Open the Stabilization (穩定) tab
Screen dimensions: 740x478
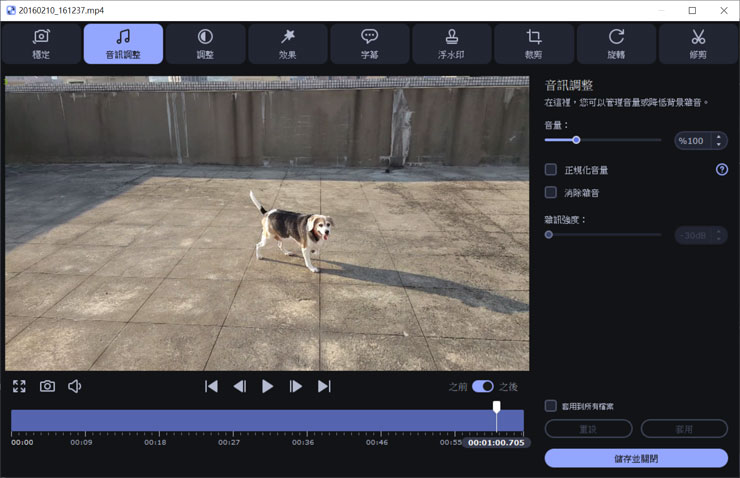coord(42,44)
